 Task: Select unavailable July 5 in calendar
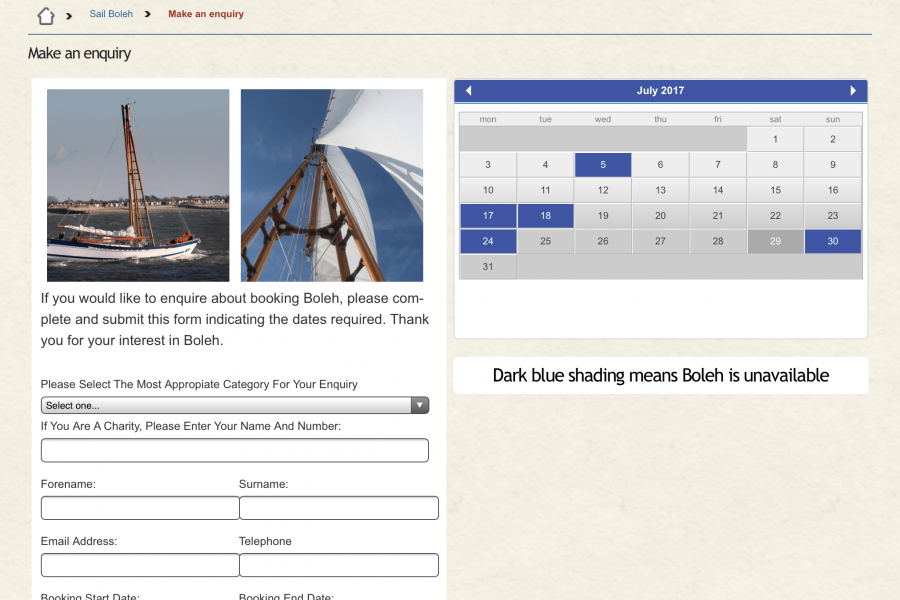603,165
